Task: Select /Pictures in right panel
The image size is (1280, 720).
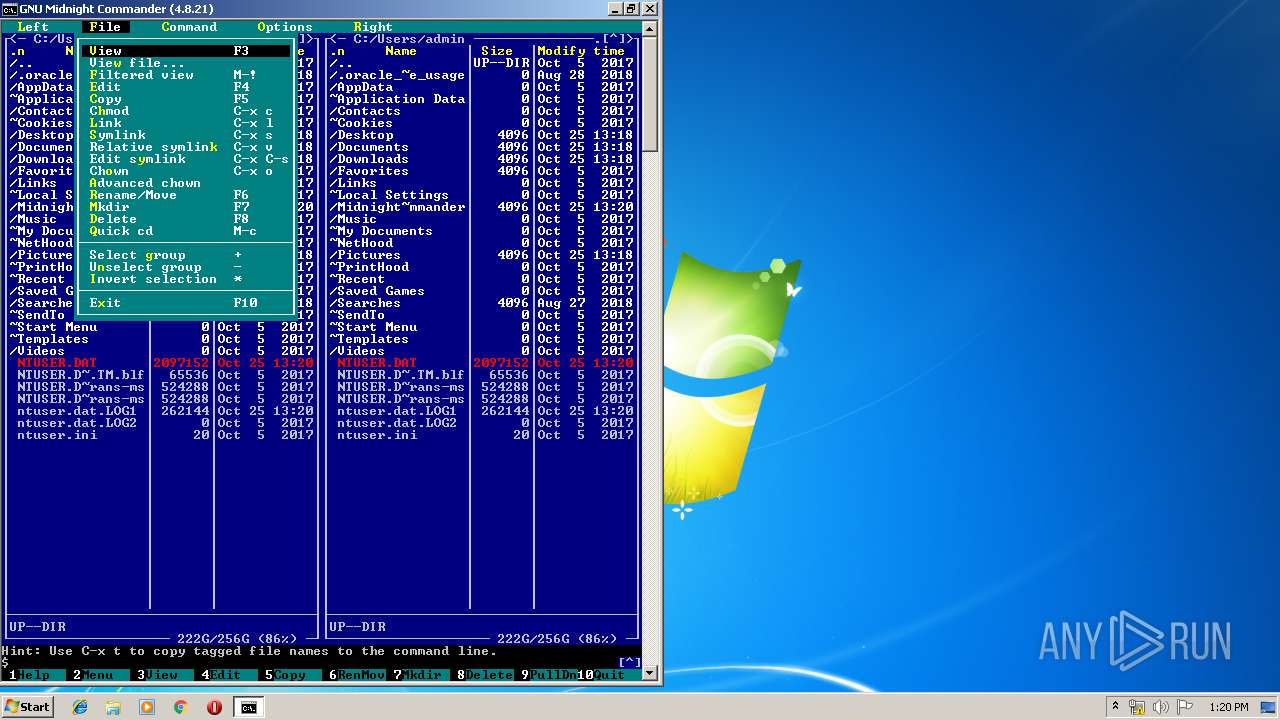Action: click(x=481, y=255)
